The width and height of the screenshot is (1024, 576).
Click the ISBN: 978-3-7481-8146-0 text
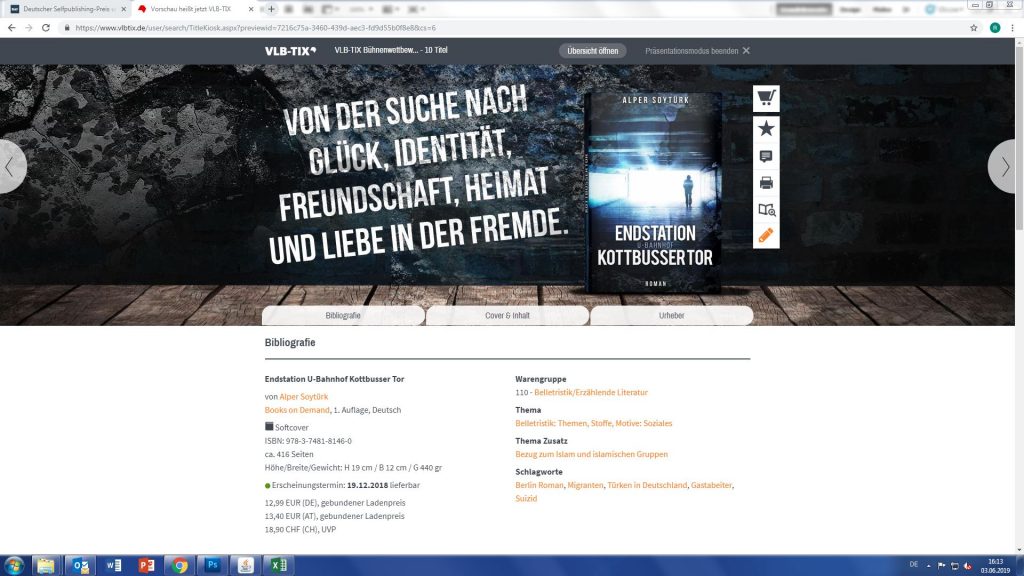308,441
